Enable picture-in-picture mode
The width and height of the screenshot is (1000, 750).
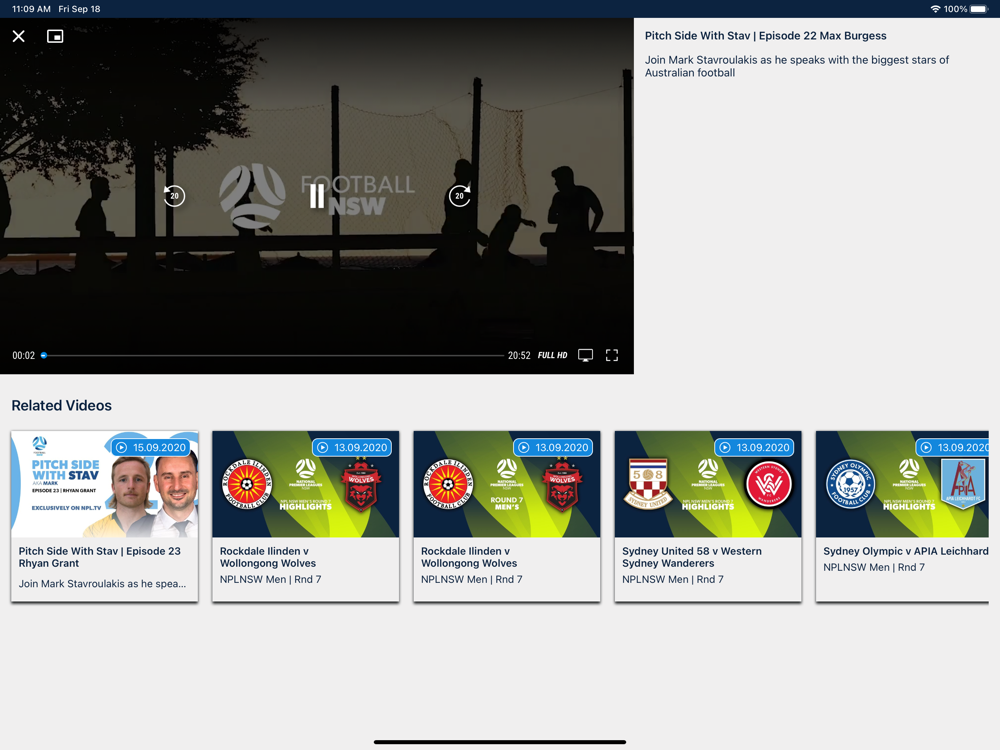[55, 36]
